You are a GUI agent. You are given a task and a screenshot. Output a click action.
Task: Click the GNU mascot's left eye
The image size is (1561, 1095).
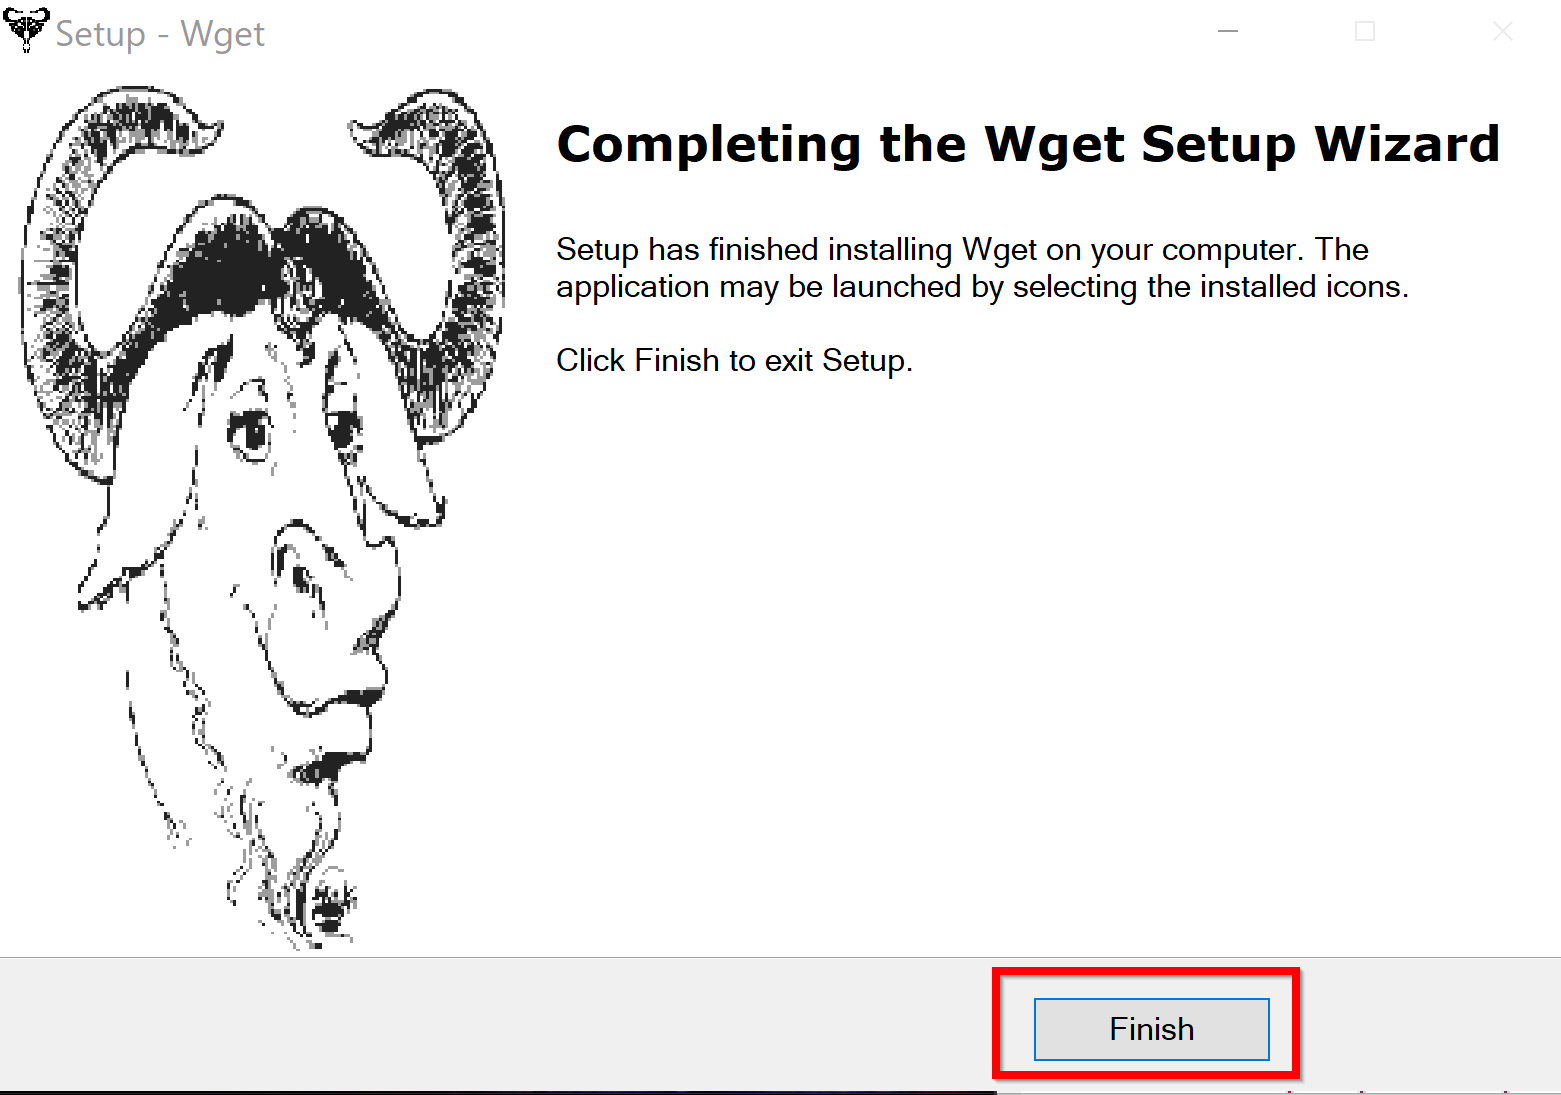[x=250, y=433]
